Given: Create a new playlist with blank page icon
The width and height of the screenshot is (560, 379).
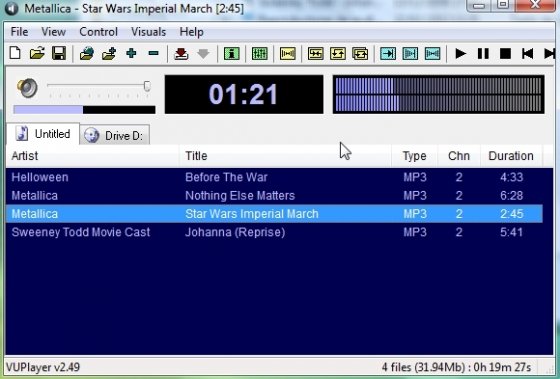Looking at the screenshot, I should tap(15, 54).
